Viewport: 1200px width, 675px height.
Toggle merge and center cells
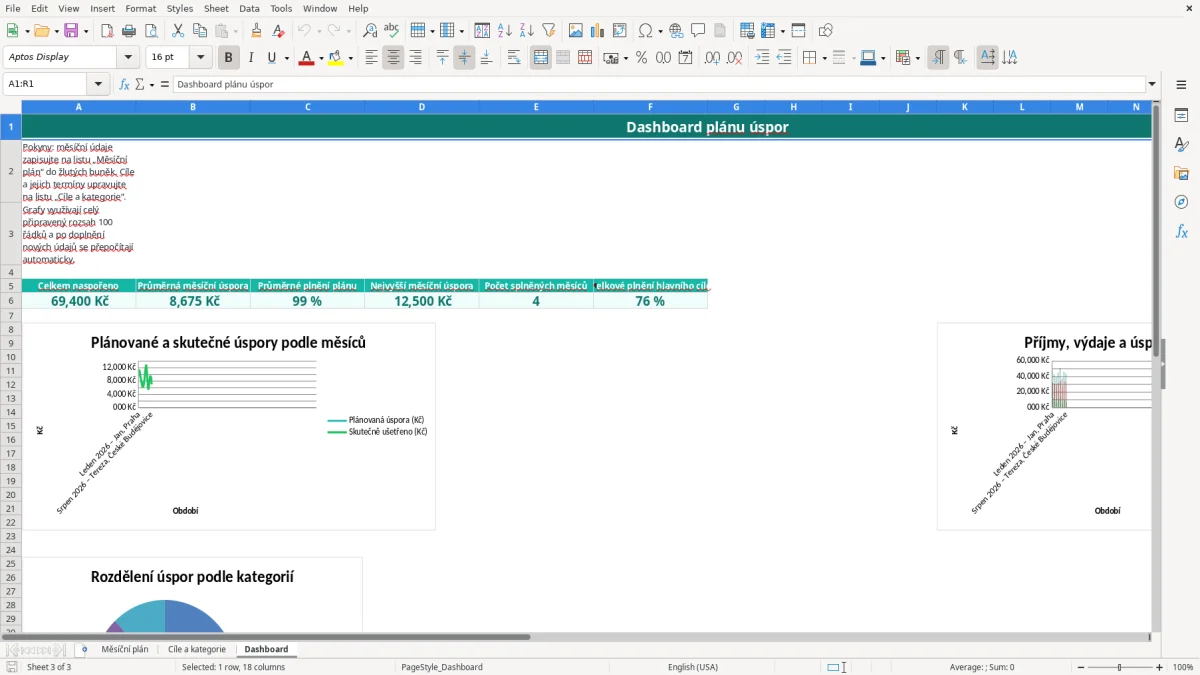pos(541,58)
